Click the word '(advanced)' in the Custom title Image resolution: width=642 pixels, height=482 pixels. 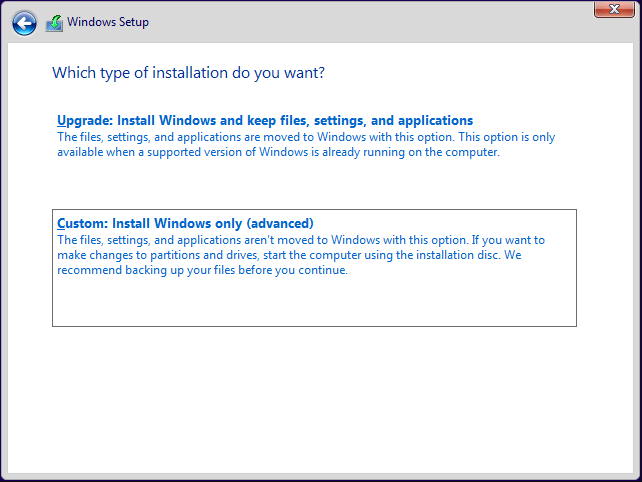280,223
